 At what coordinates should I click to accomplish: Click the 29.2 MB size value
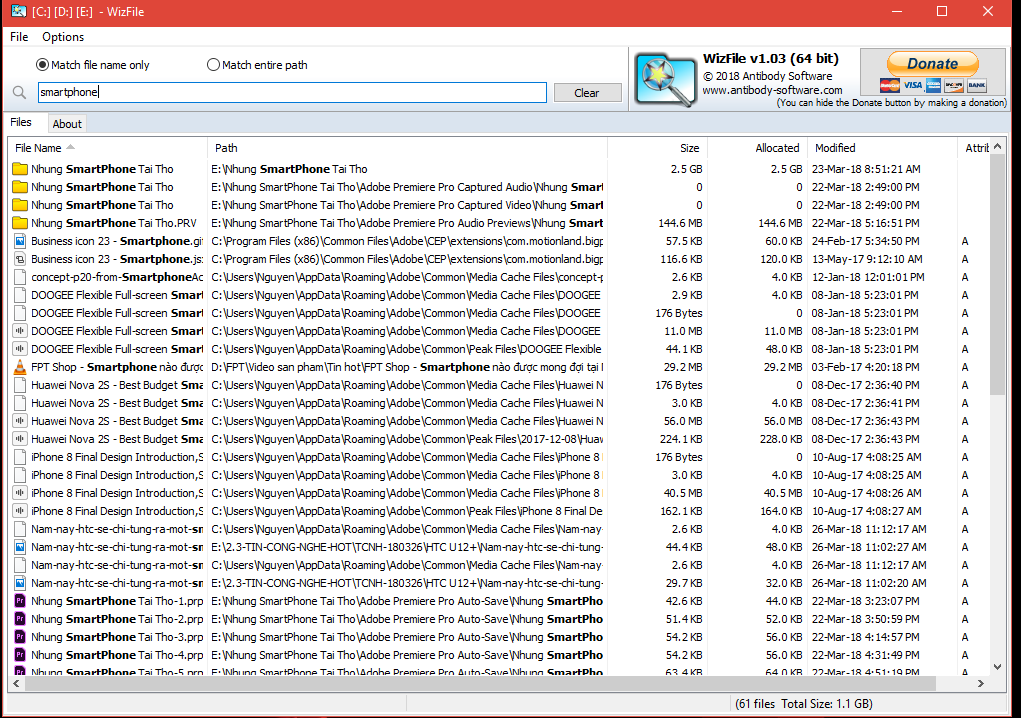tap(683, 367)
